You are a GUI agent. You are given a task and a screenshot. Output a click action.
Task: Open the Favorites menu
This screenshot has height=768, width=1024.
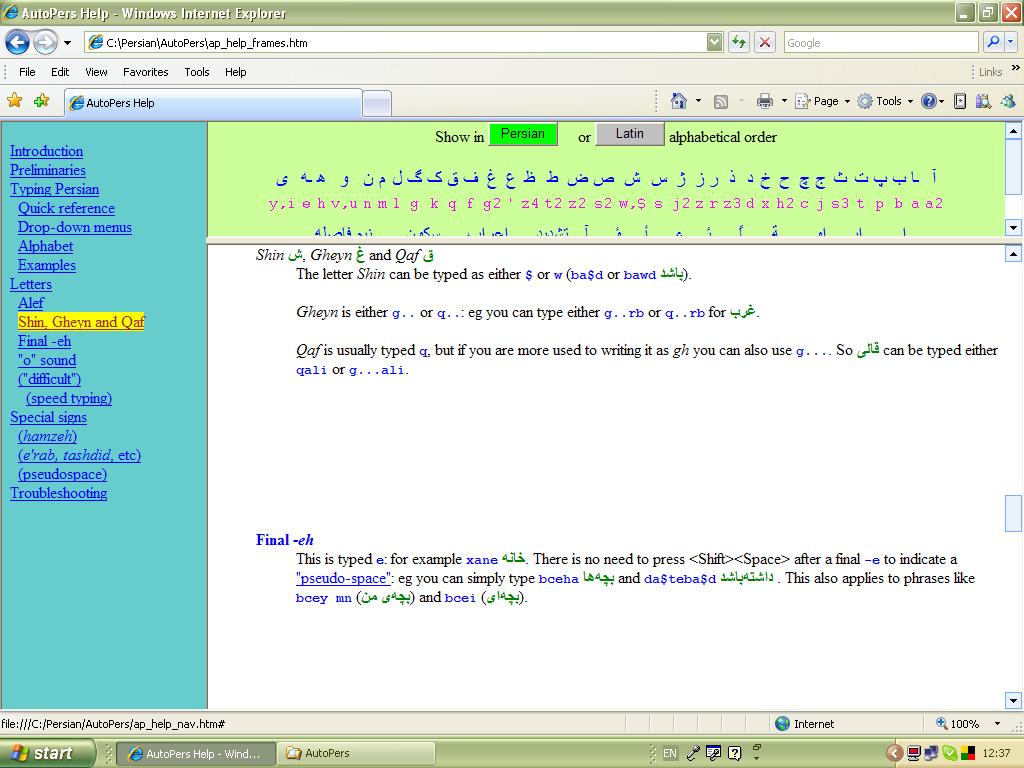pyautogui.click(x=145, y=71)
